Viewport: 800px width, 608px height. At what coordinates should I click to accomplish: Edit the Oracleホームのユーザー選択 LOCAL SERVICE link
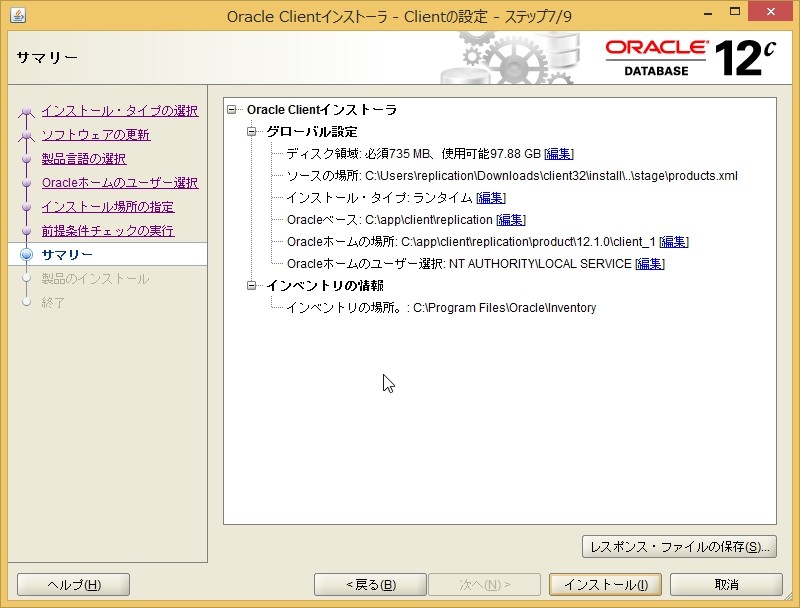pos(649,264)
